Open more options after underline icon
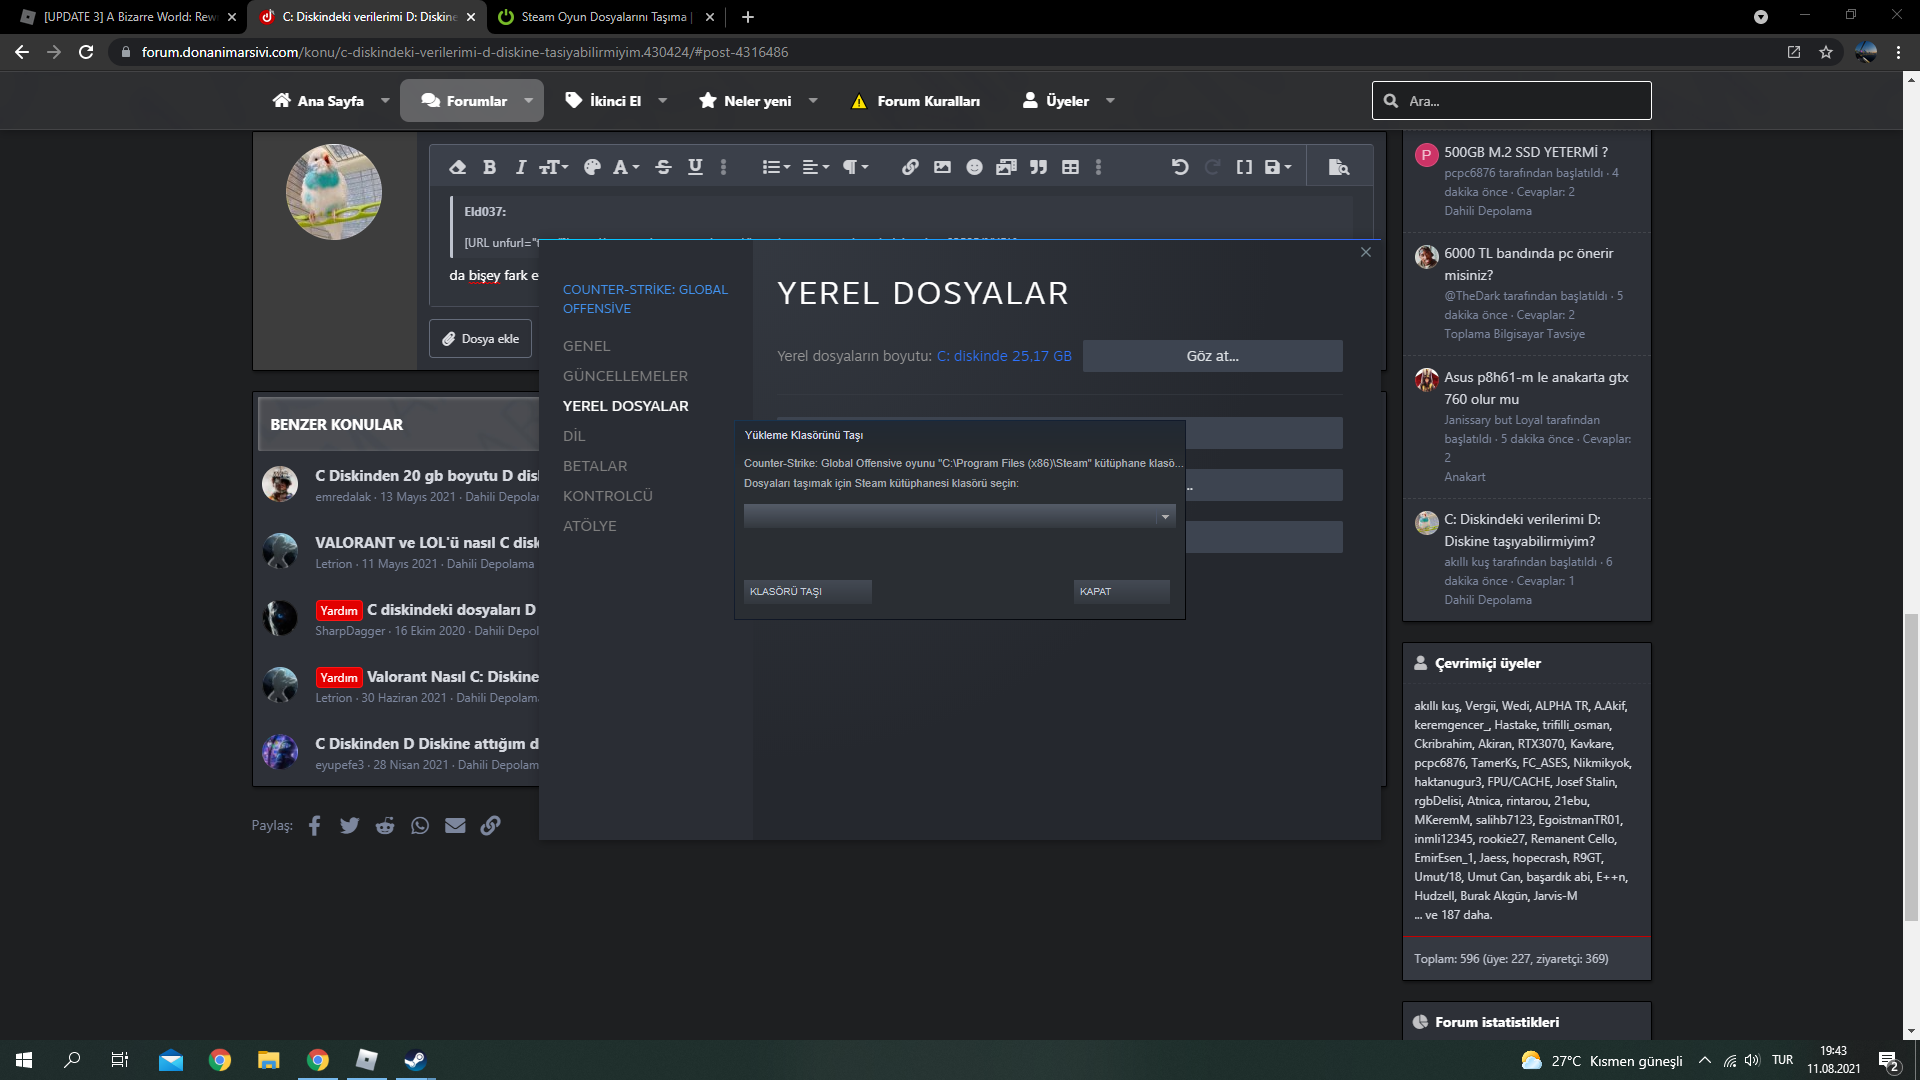1920x1080 pixels. pos(724,167)
